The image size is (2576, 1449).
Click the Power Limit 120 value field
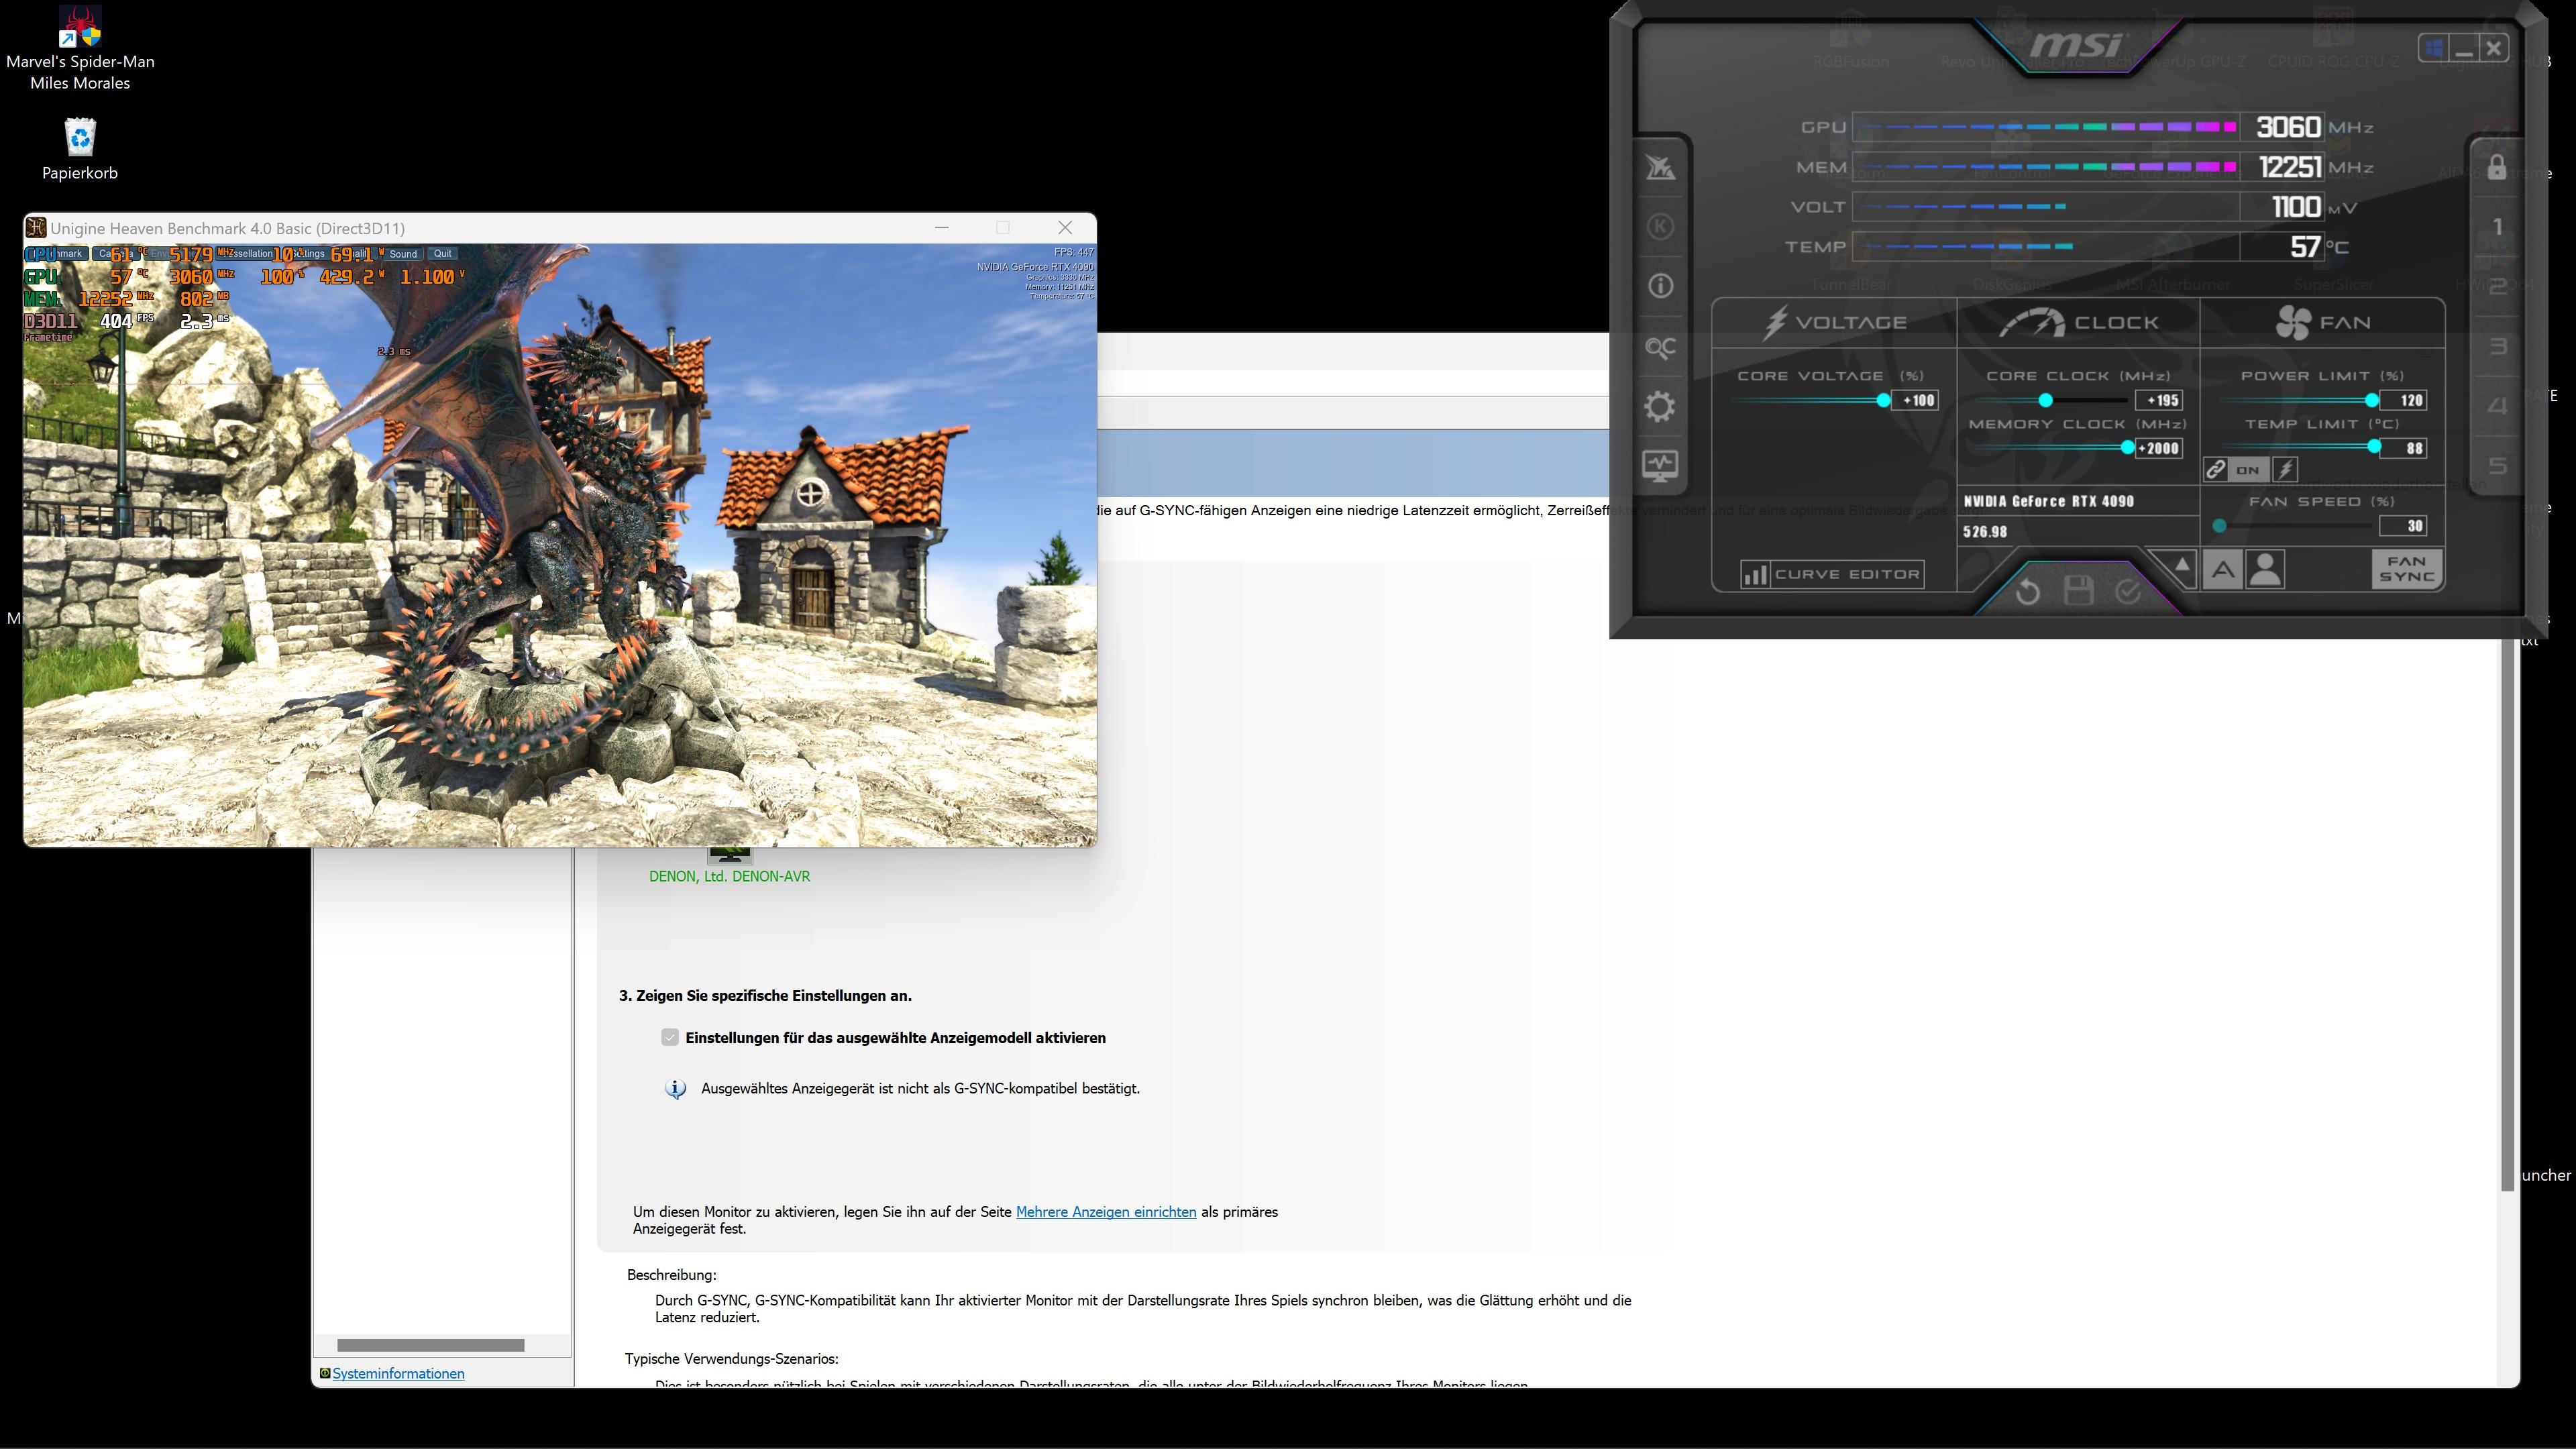click(2403, 400)
